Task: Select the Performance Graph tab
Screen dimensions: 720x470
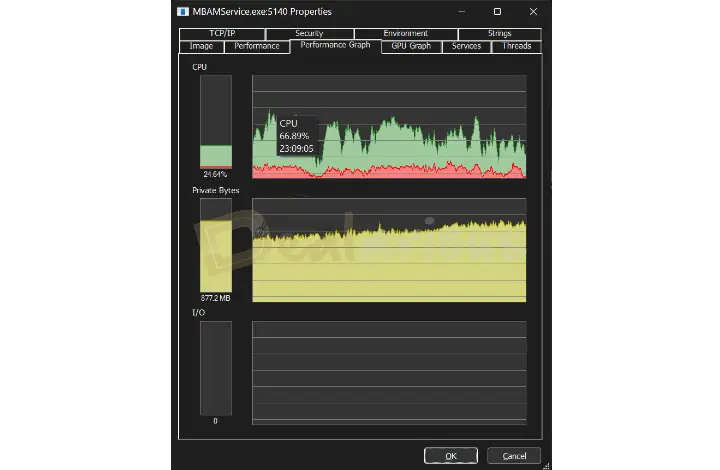Action: [x=335, y=46]
